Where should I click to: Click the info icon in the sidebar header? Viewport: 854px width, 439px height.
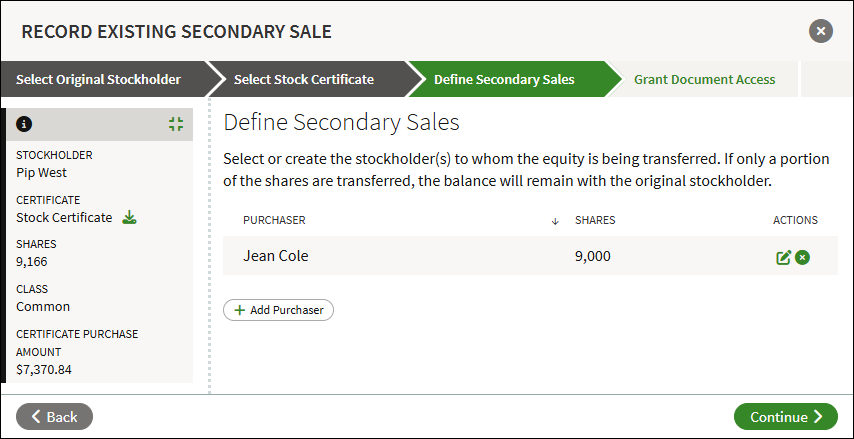24,124
